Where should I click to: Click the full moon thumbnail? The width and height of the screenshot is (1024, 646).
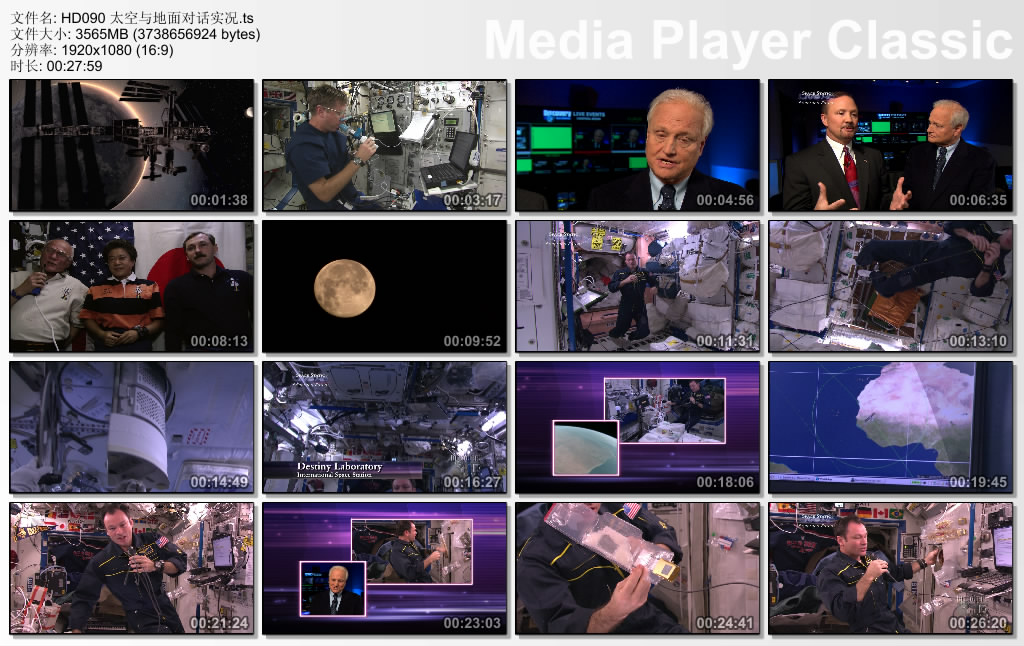tap(385, 287)
